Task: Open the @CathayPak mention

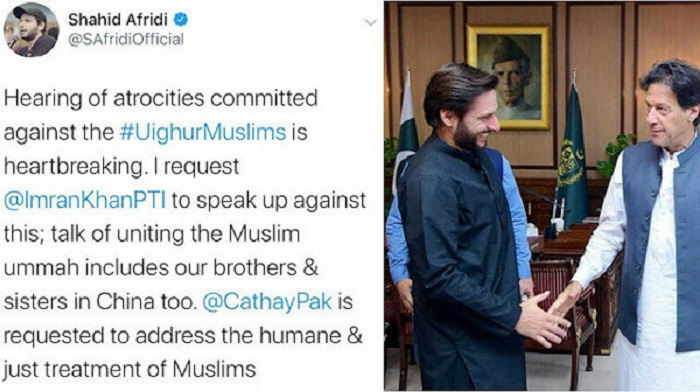Action: [x=267, y=302]
